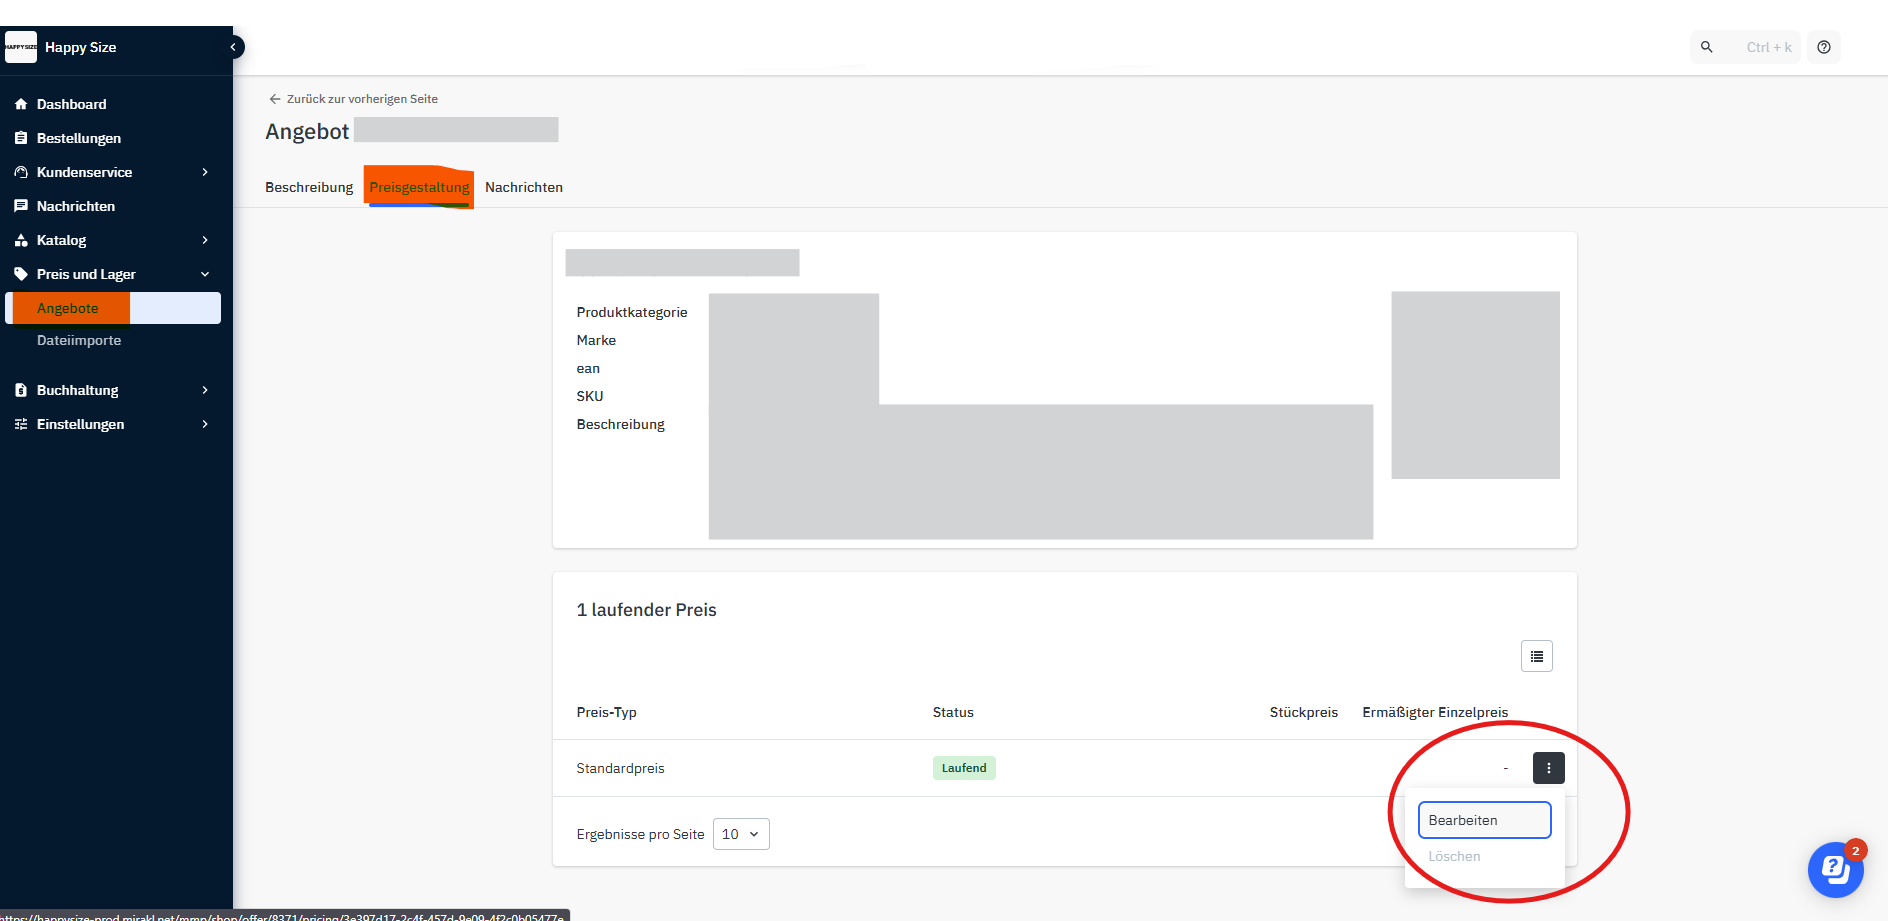
Task: Open Bestellungen in the sidebar
Action: 78,138
